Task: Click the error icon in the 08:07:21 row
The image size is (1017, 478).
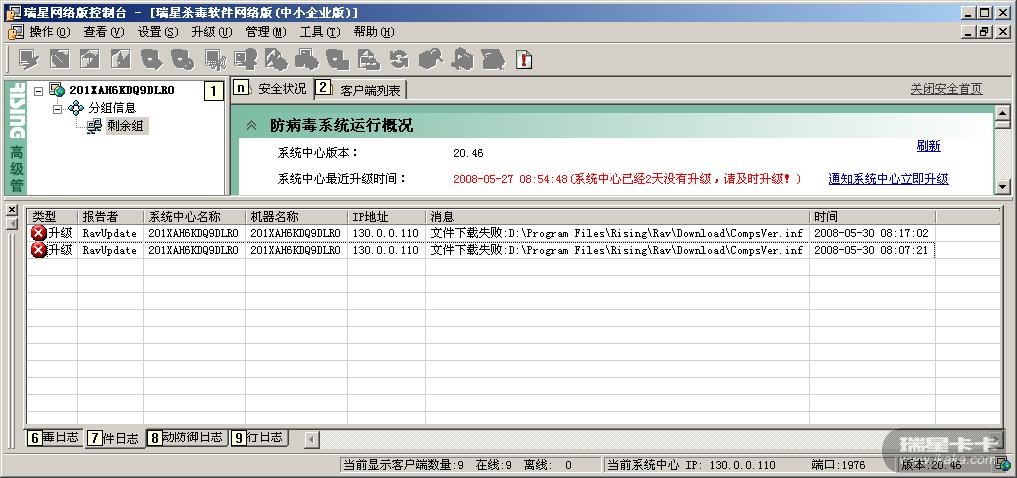Action: (39, 250)
